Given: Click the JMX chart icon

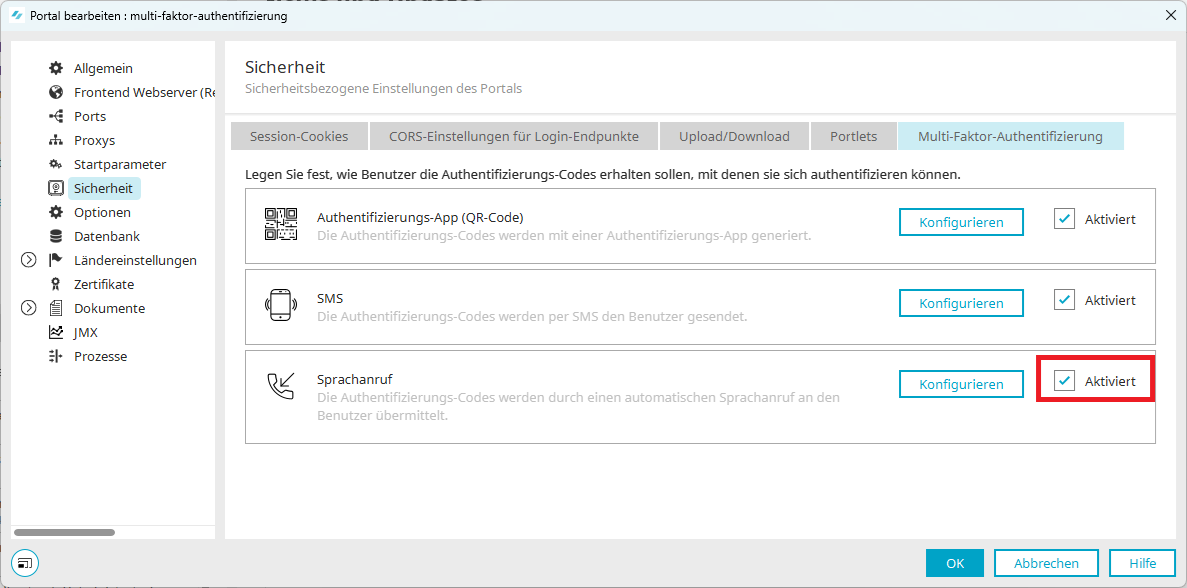Looking at the screenshot, I should pyautogui.click(x=56, y=332).
